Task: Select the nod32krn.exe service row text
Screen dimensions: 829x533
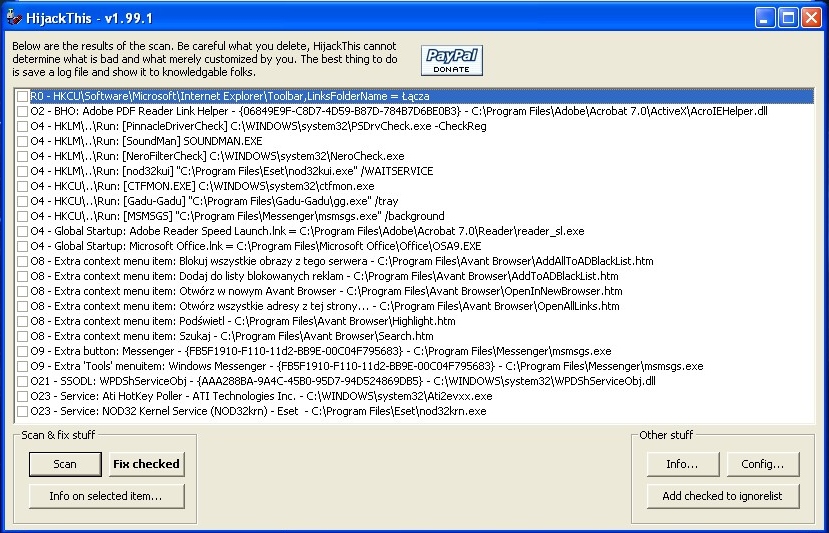Action: pos(258,411)
